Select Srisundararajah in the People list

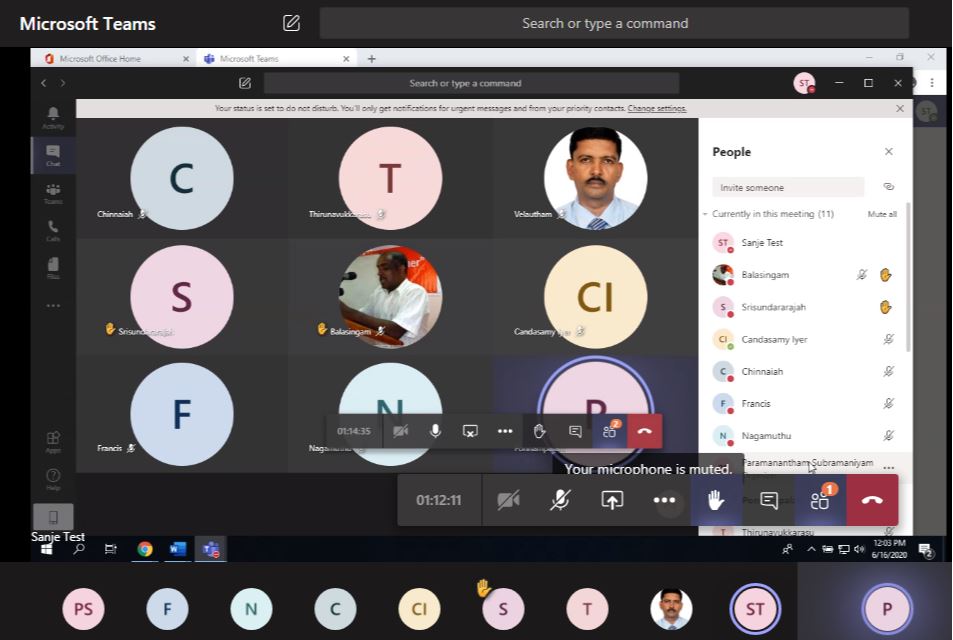click(x=804, y=307)
